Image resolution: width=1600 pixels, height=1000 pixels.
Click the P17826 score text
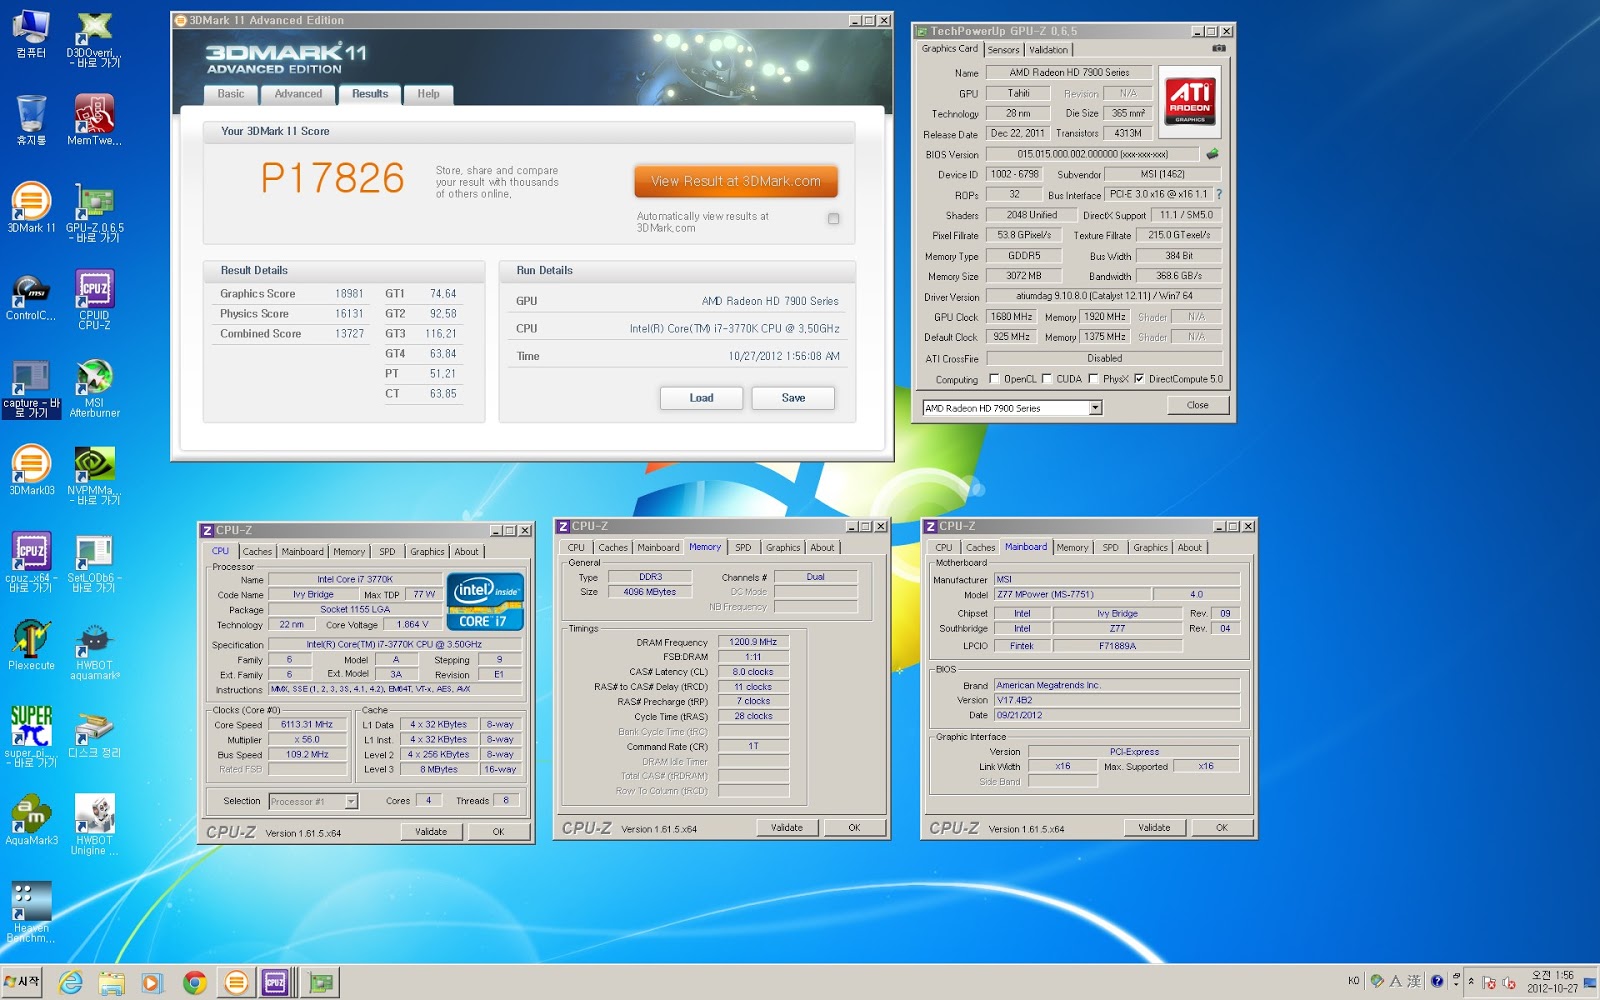(332, 179)
